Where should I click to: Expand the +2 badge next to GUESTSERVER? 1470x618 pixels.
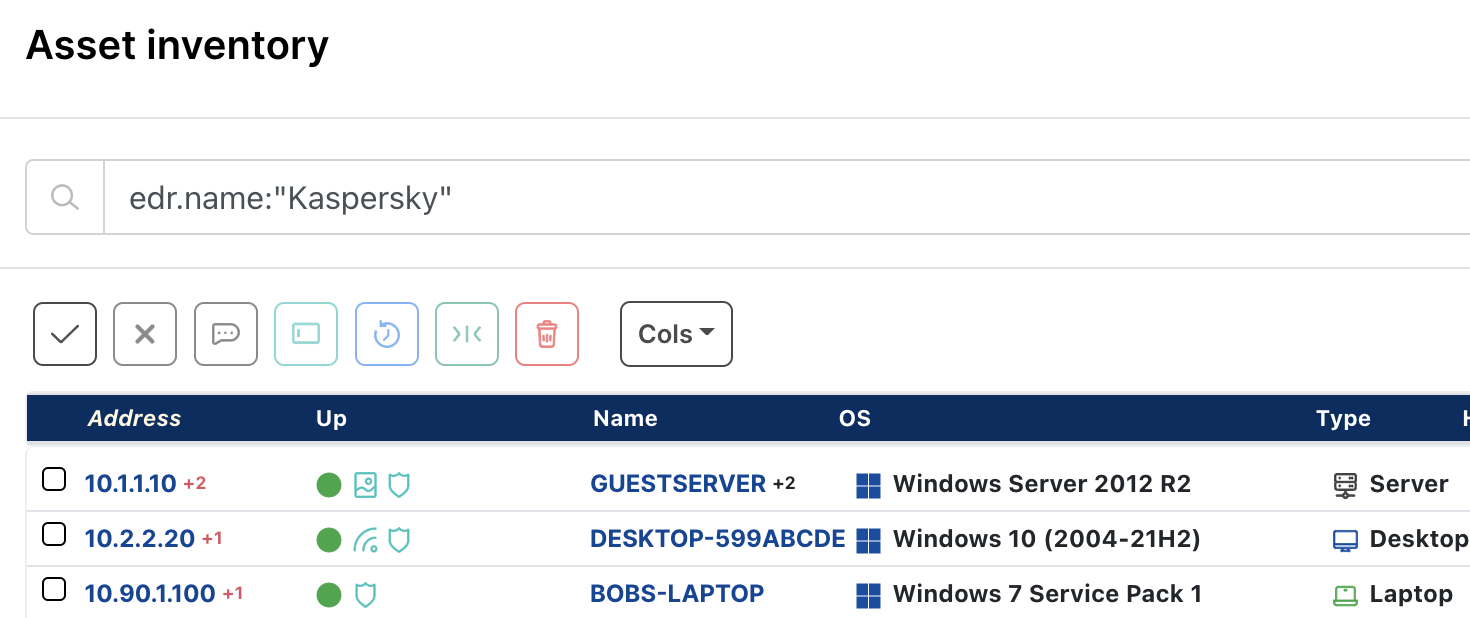781,483
